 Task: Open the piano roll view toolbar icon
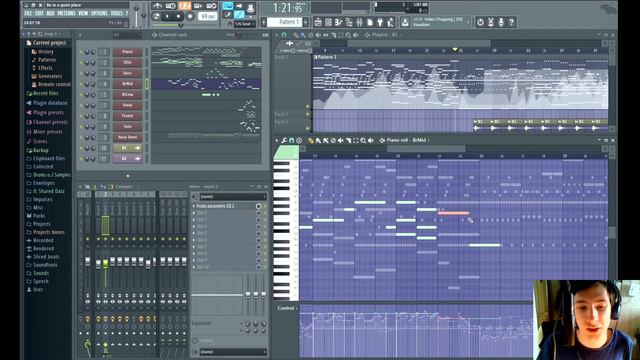338,22
